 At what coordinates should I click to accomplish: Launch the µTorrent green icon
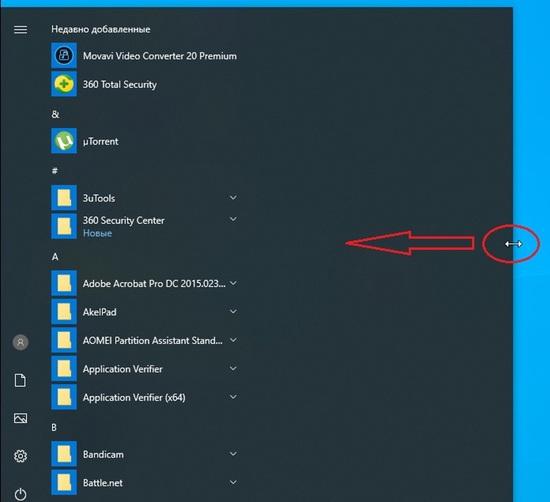pyautogui.click(x=64, y=141)
